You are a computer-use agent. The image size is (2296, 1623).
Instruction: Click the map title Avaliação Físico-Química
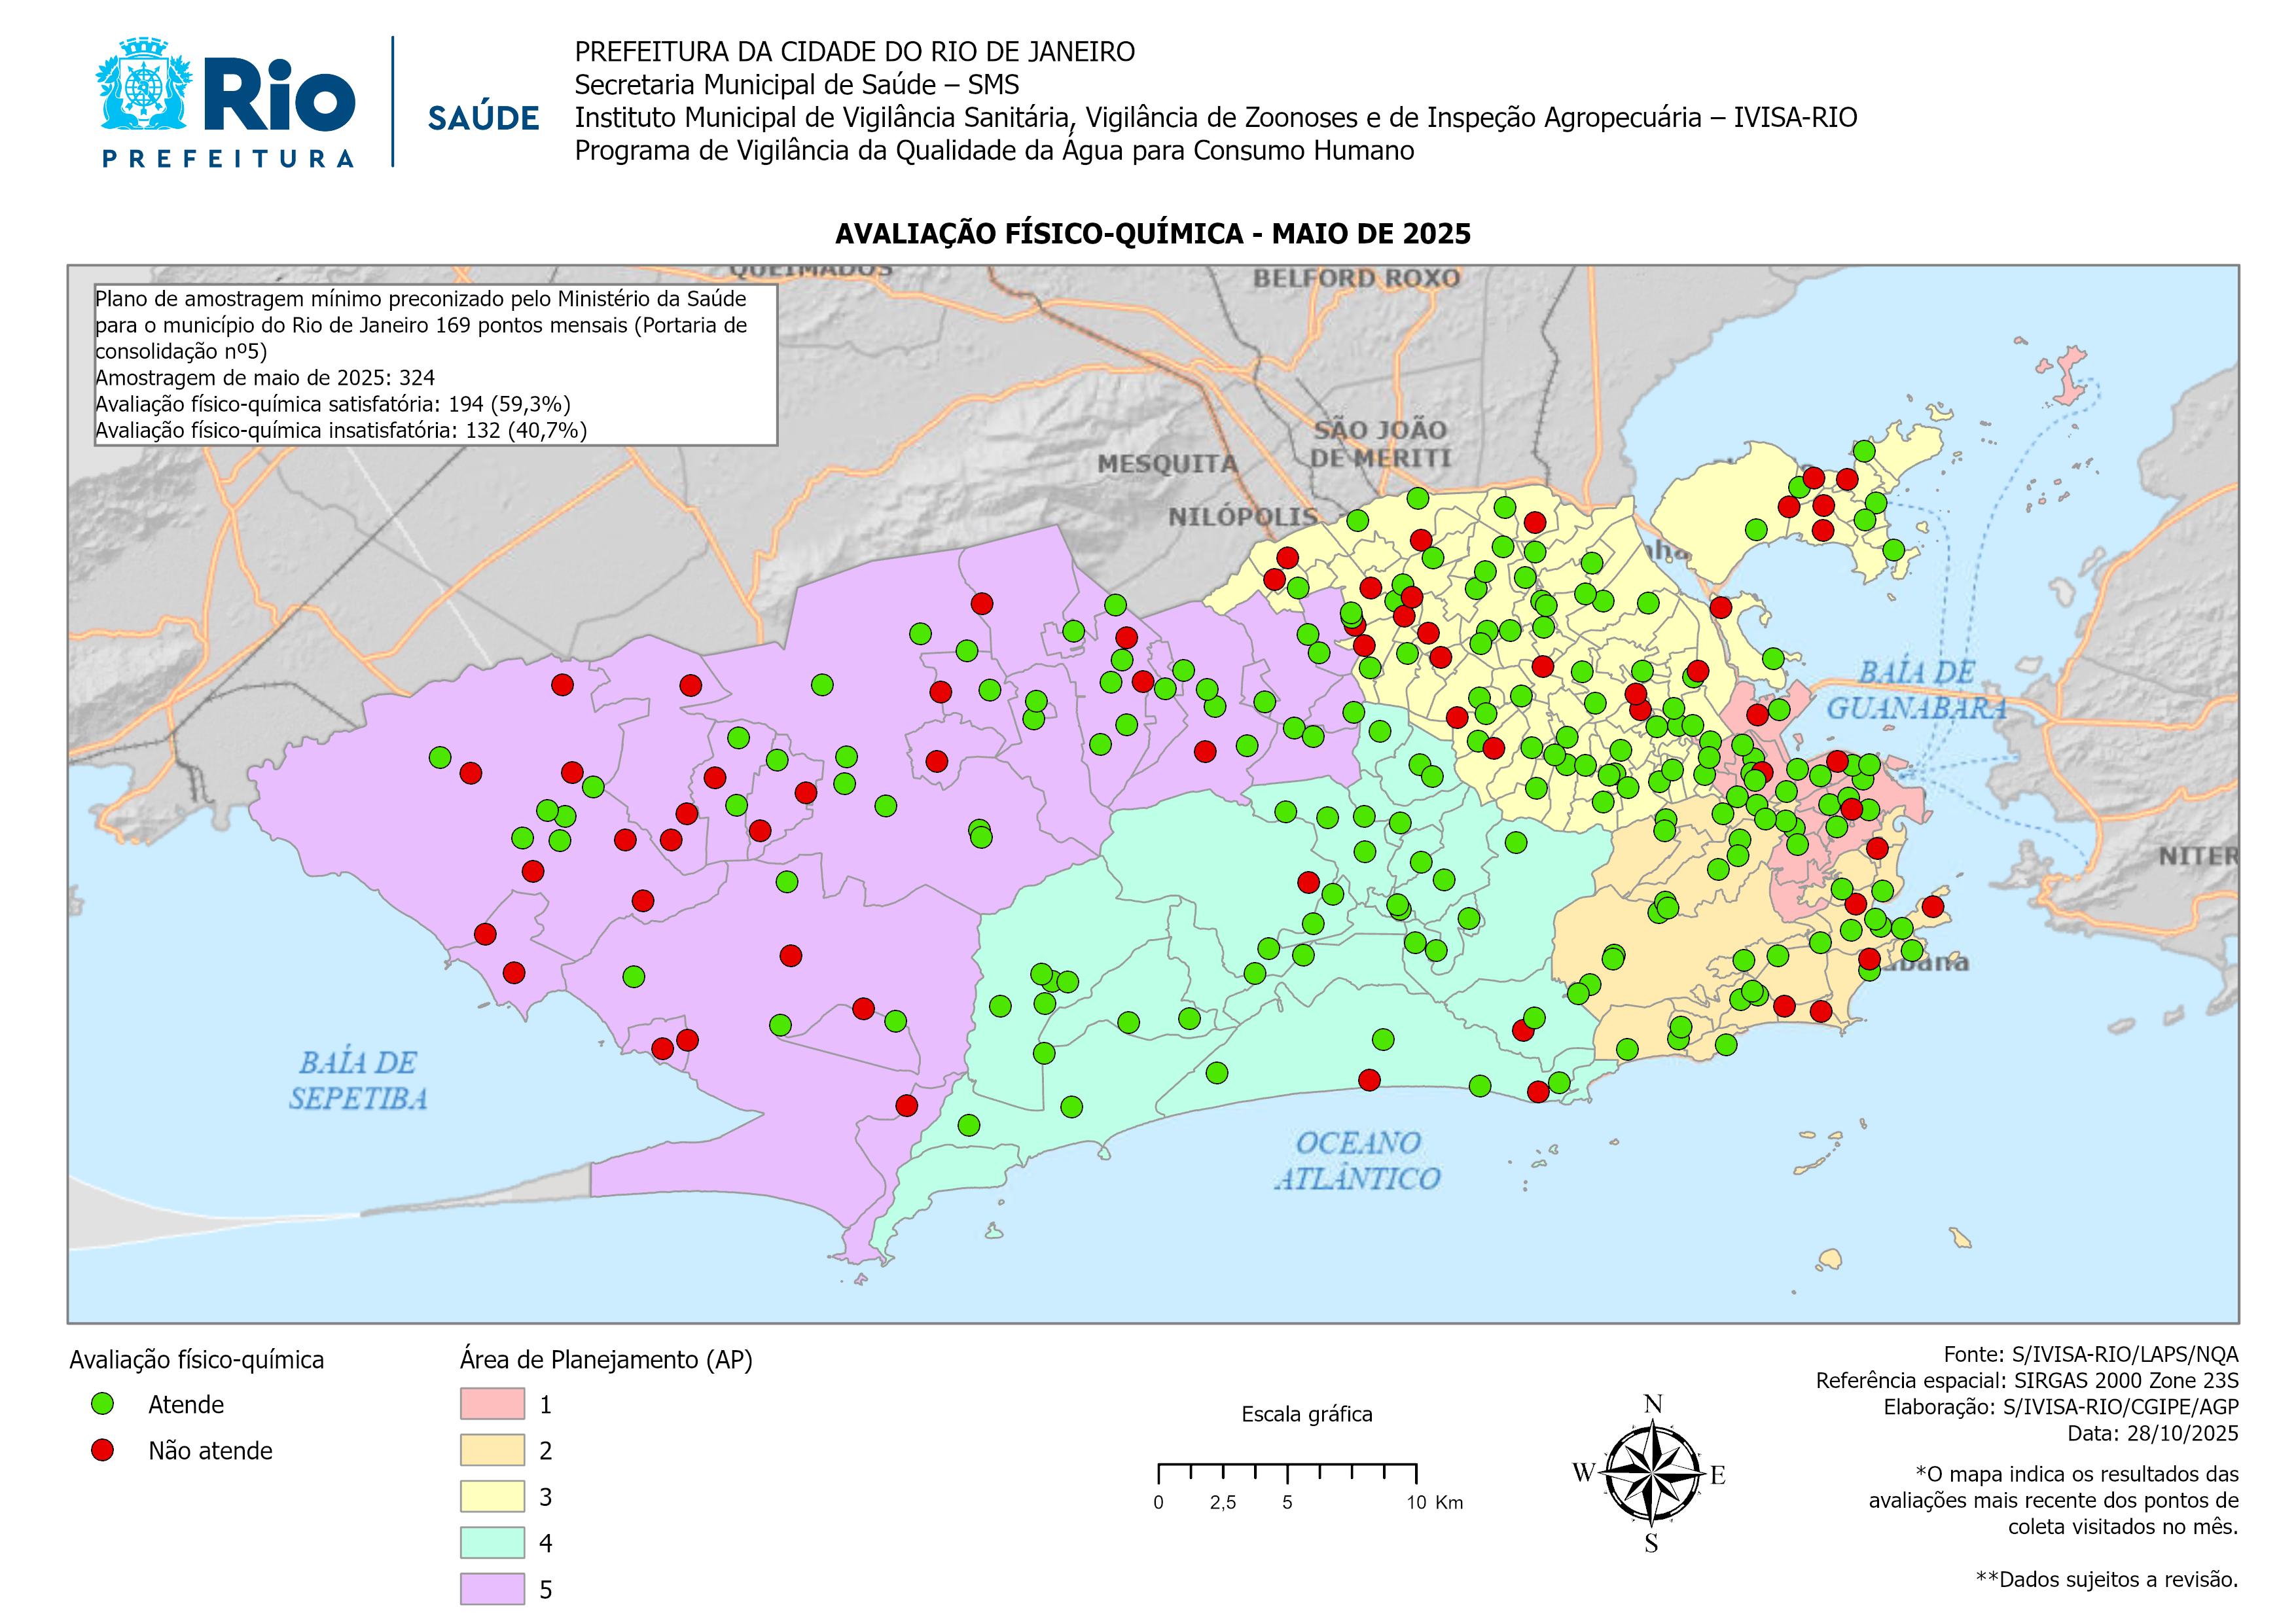[1152, 234]
